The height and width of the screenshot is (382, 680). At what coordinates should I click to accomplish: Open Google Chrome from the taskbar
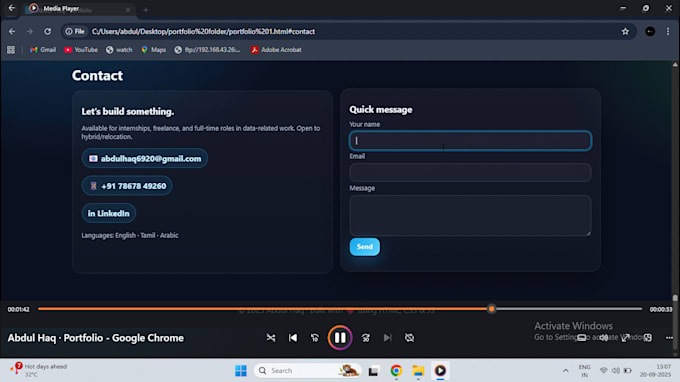coord(396,370)
